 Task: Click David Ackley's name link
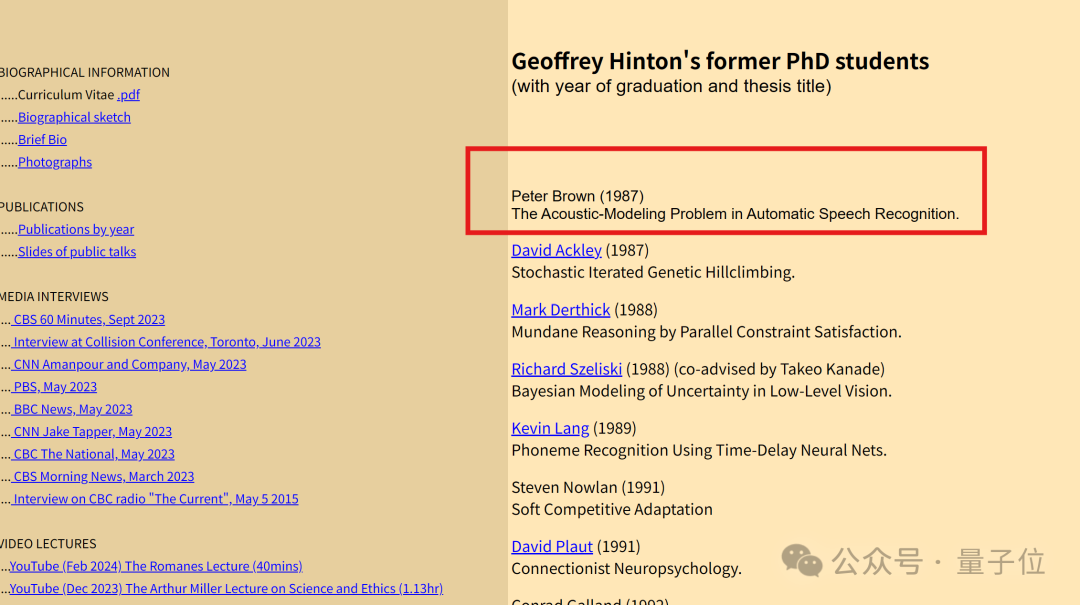click(x=556, y=250)
